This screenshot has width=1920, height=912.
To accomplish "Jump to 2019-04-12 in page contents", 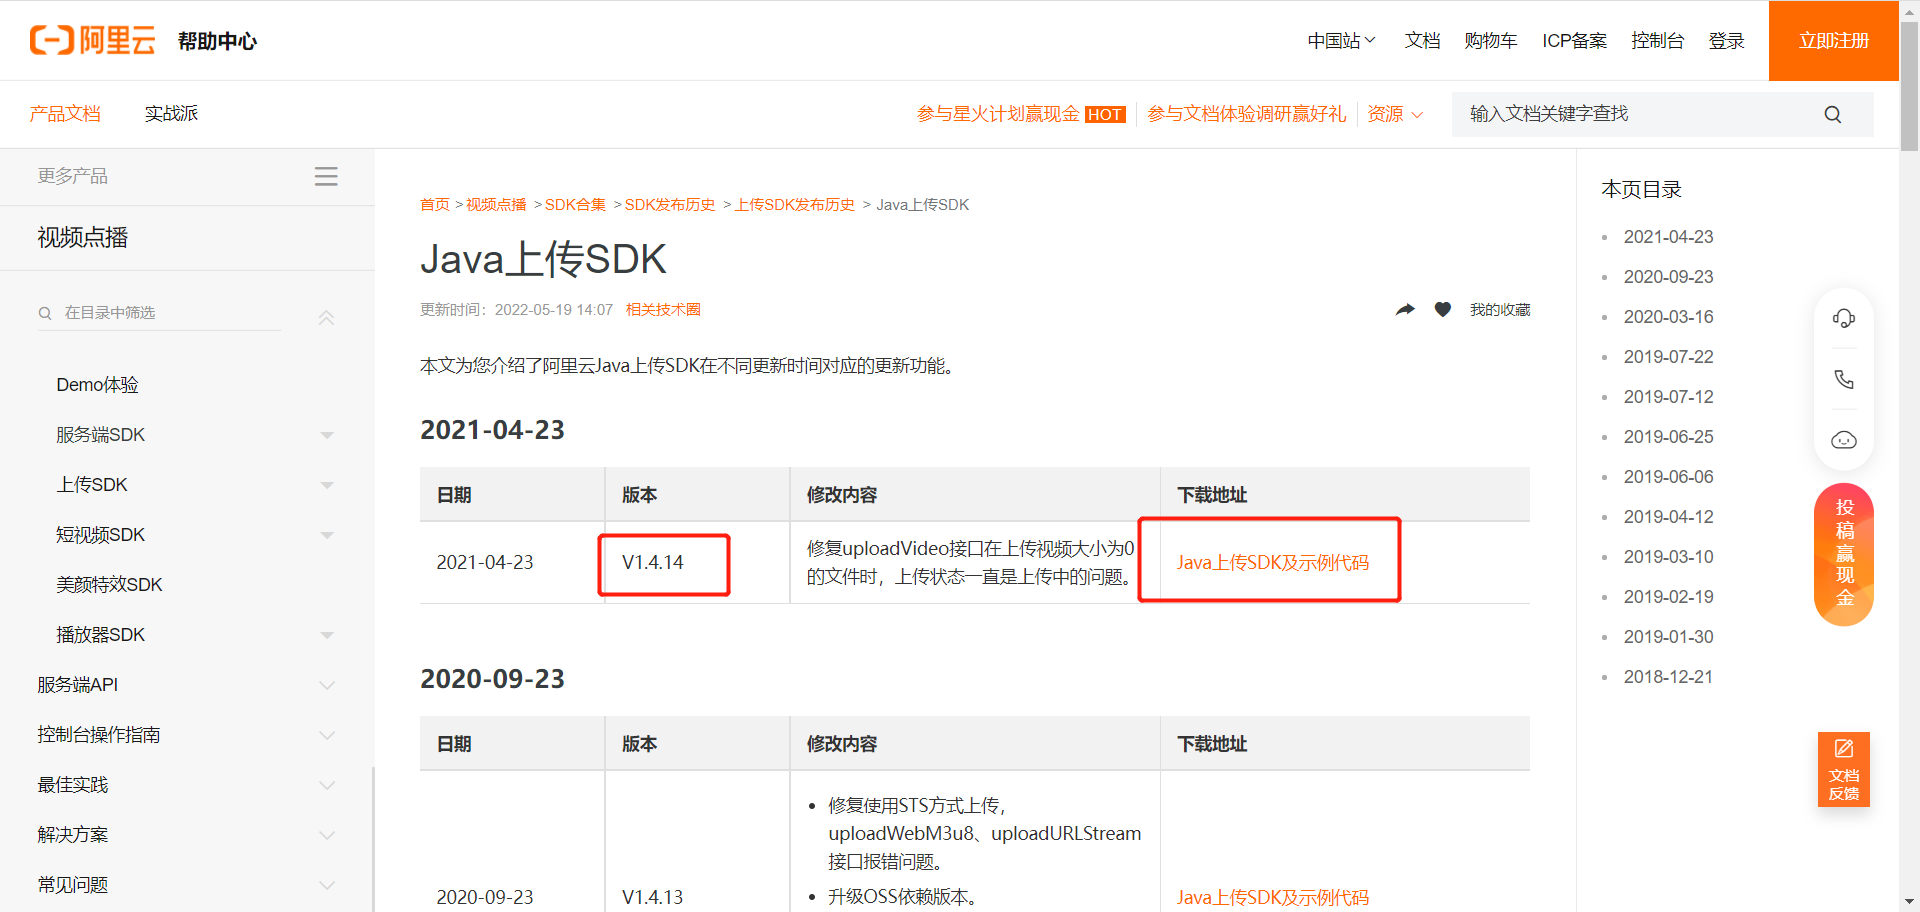I will (1668, 517).
